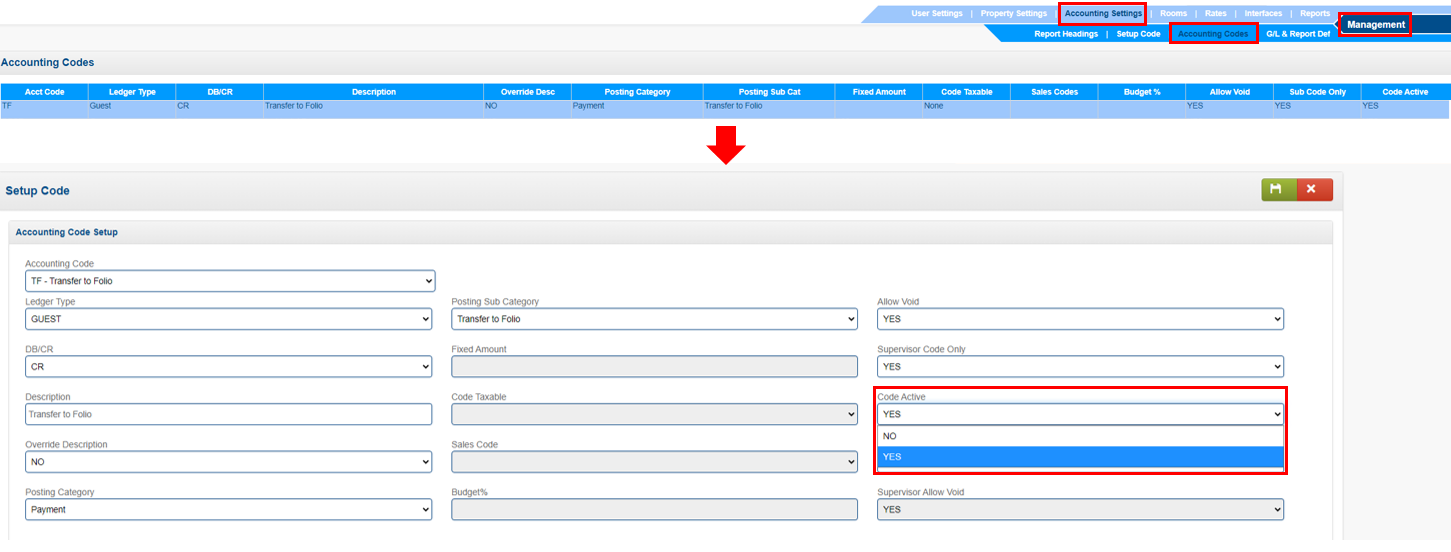Image resolution: width=1451 pixels, height=552 pixels.
Task: Open G/L & Report Def submenu
Action: pyautogui.click(x=1298, y=34)
